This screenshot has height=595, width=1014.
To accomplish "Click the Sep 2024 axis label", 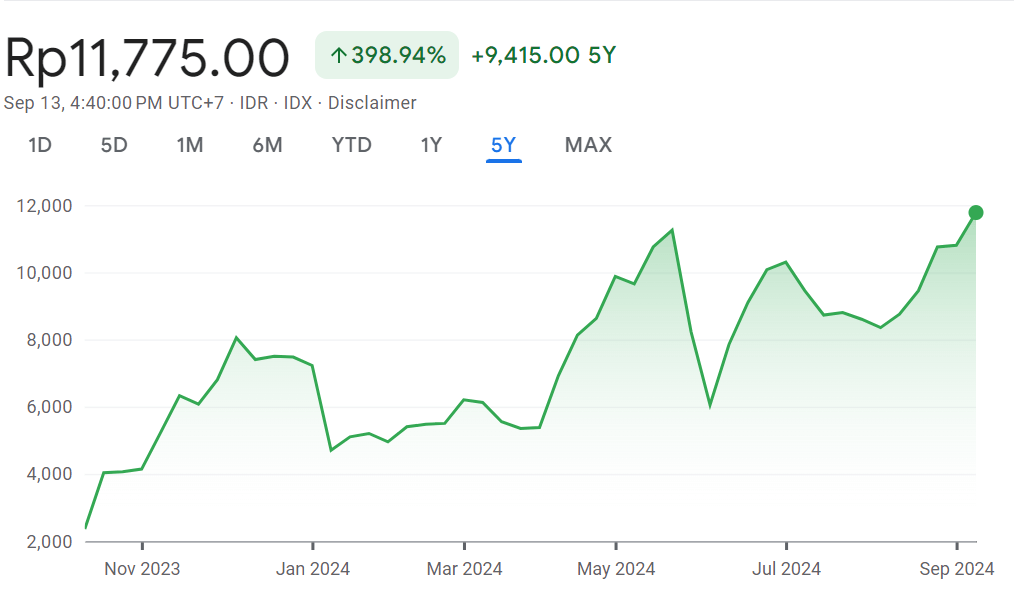I will pos(957,568).
